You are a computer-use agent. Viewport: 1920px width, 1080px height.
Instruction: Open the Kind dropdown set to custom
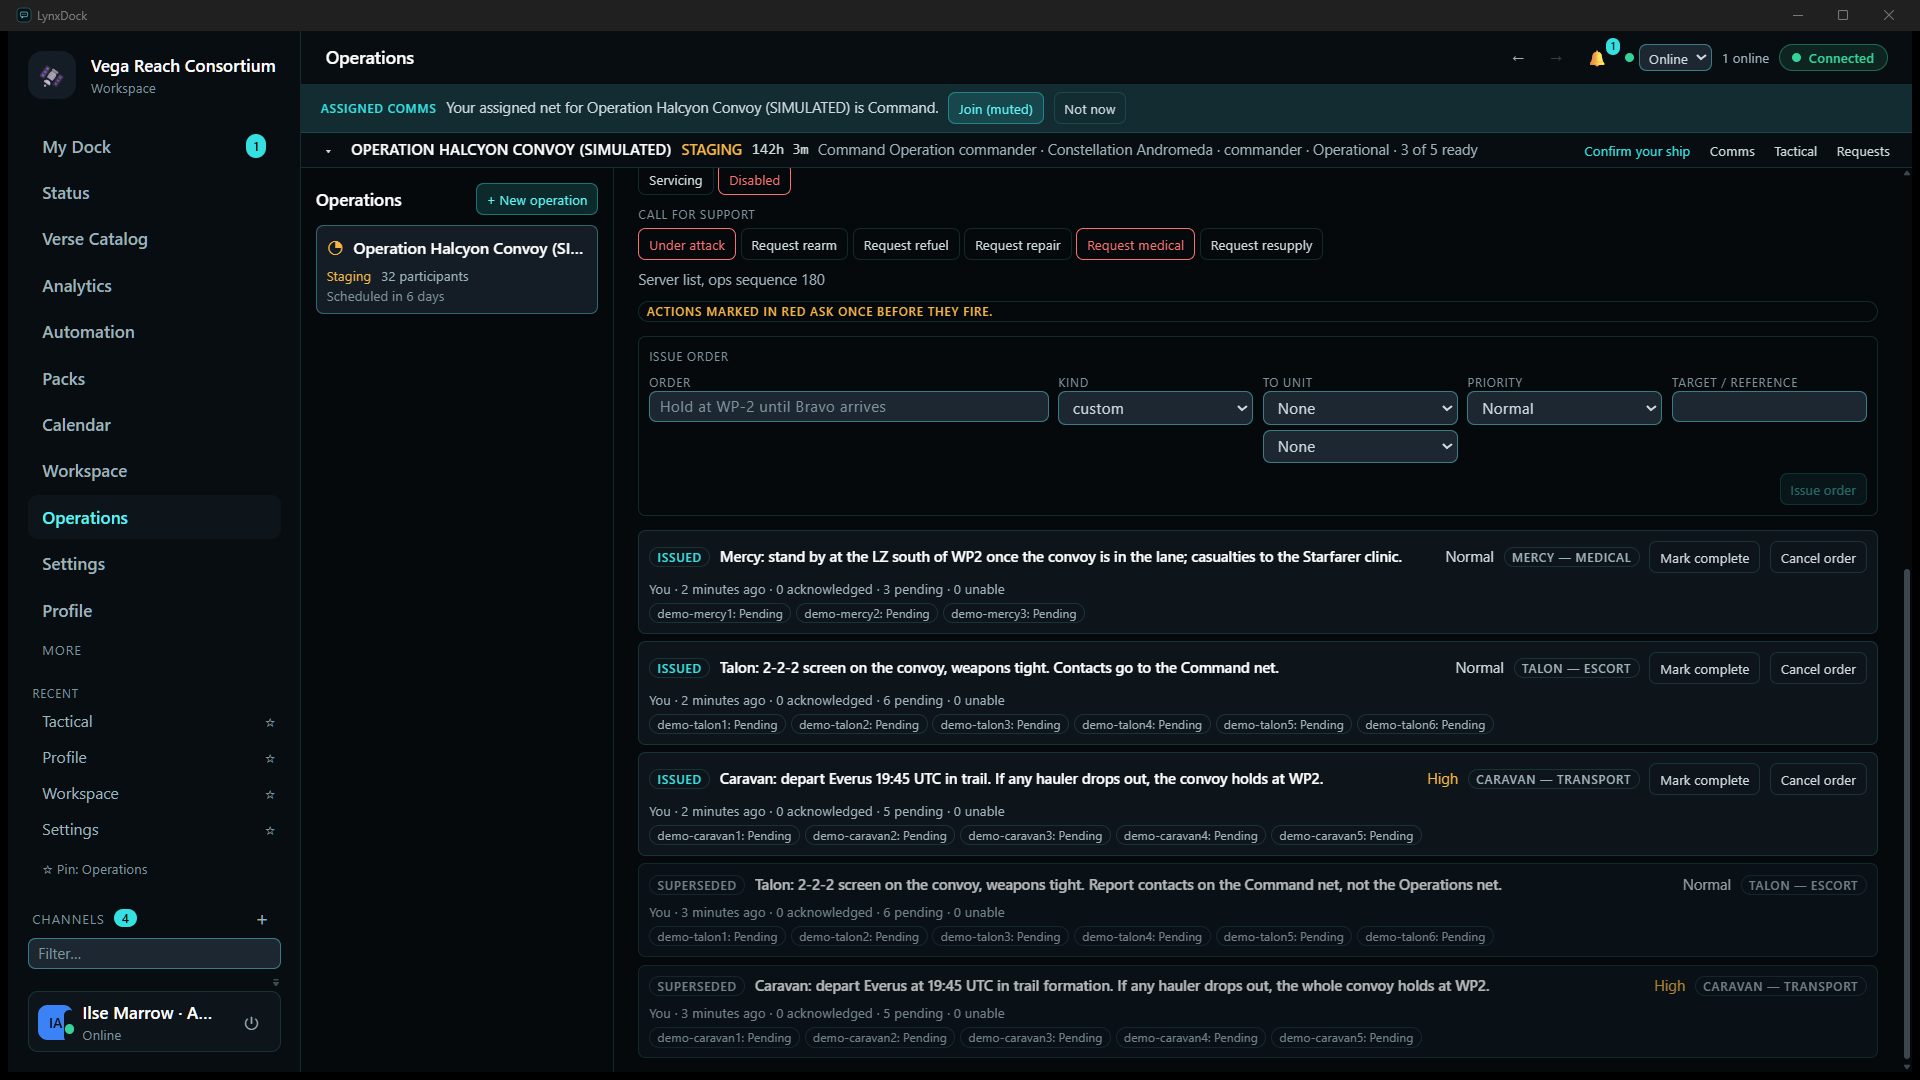[1155, 408]
